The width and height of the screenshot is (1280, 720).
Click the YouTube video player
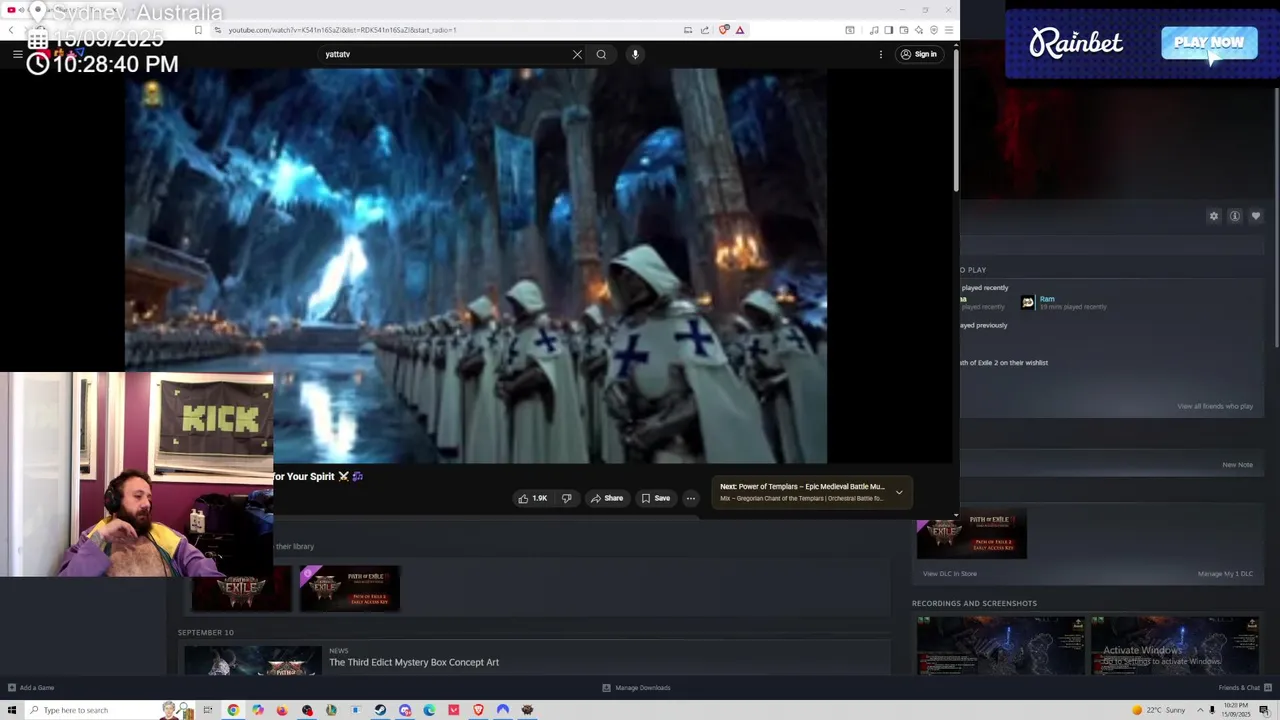[476, 265]
